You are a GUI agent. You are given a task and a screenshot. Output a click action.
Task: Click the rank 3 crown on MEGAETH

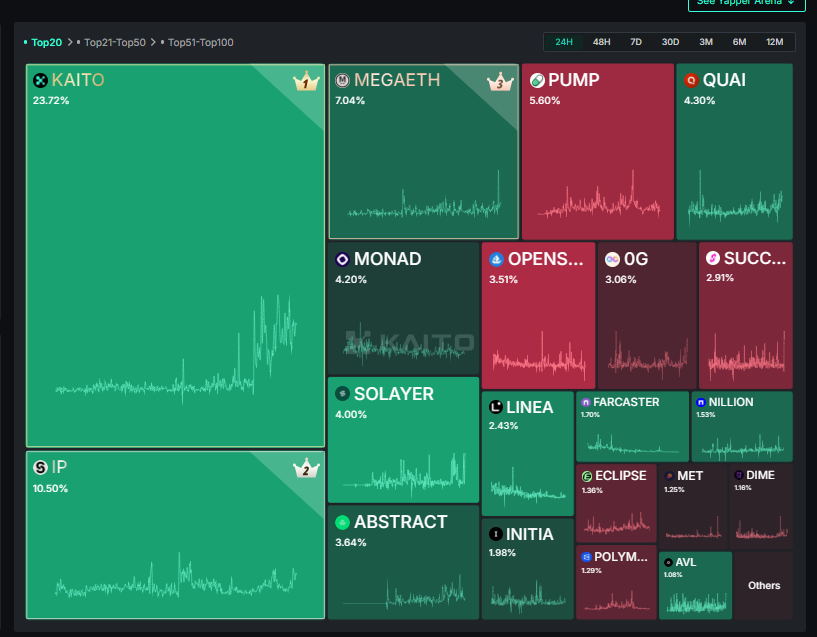[500, 81]
